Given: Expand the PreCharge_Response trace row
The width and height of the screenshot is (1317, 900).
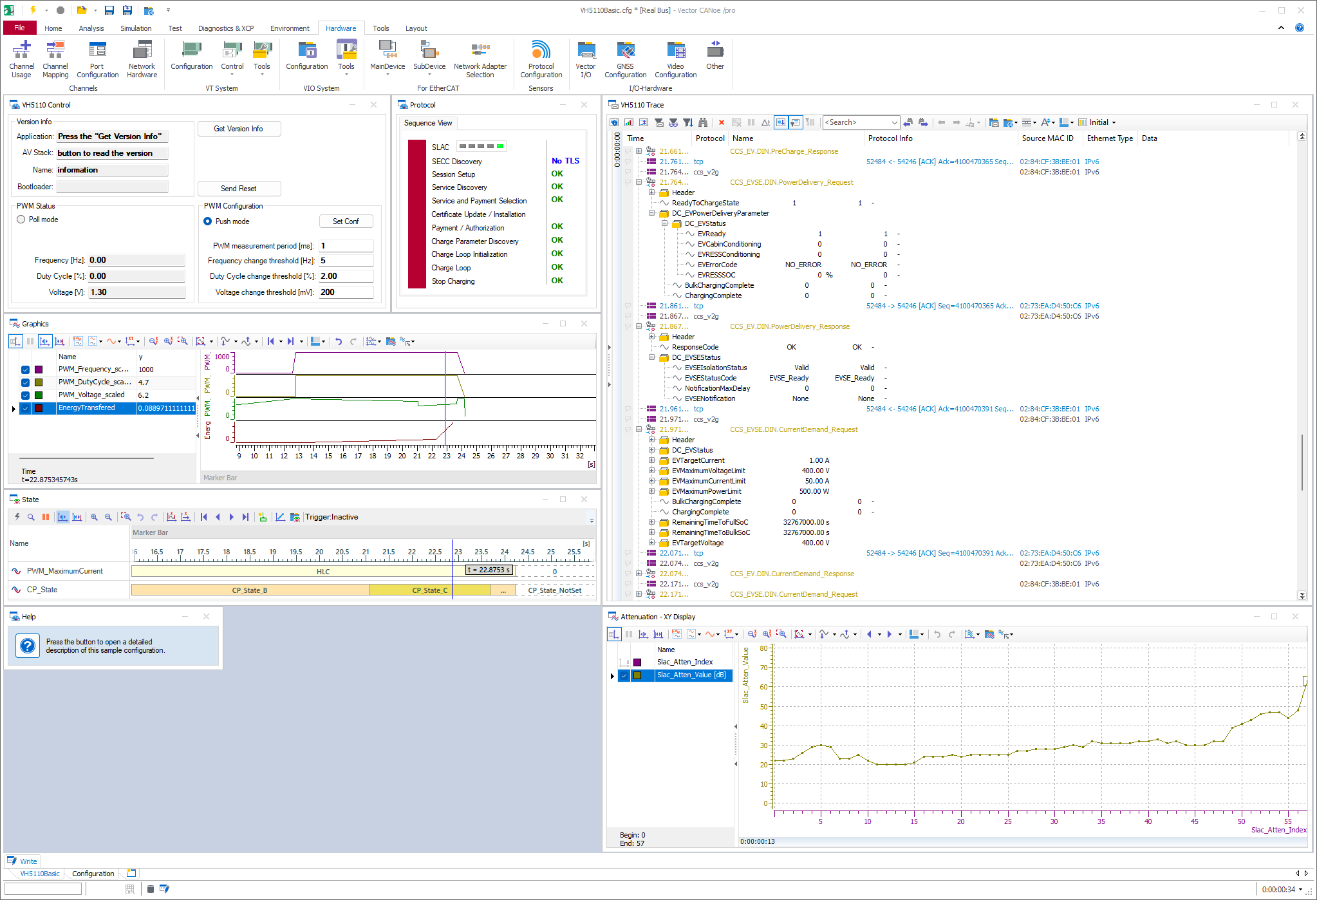Looking at the screenshot, I should 639,151.
